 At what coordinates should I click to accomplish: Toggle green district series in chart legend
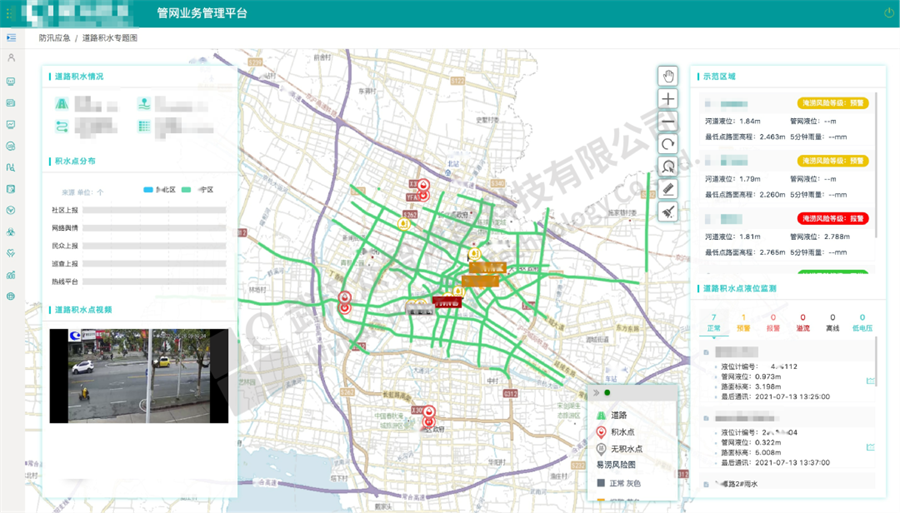click(197, 189)
